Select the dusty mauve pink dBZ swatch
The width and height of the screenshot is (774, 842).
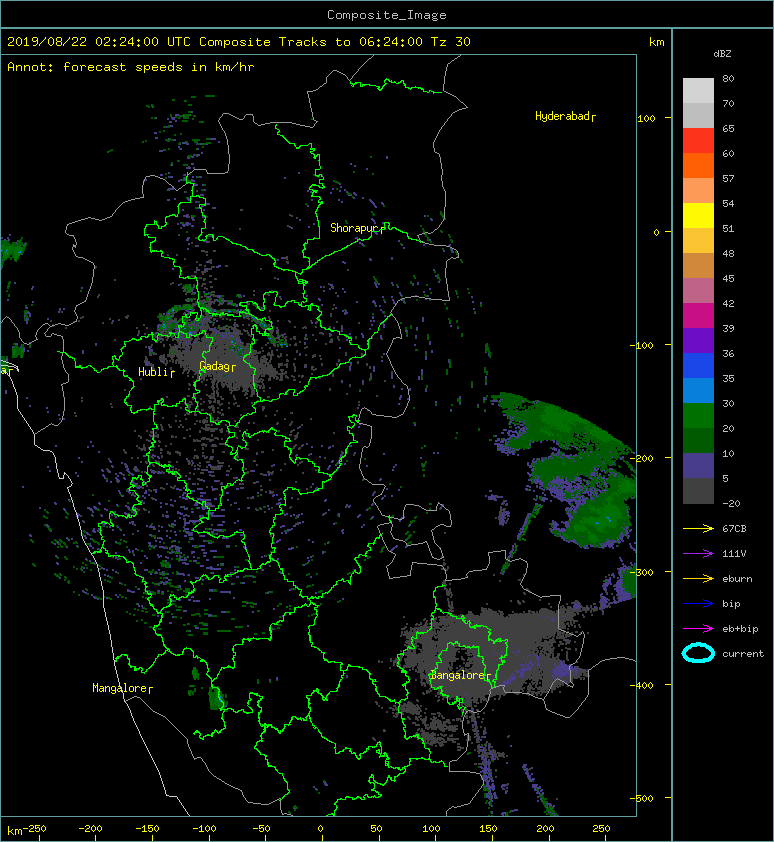698,291
